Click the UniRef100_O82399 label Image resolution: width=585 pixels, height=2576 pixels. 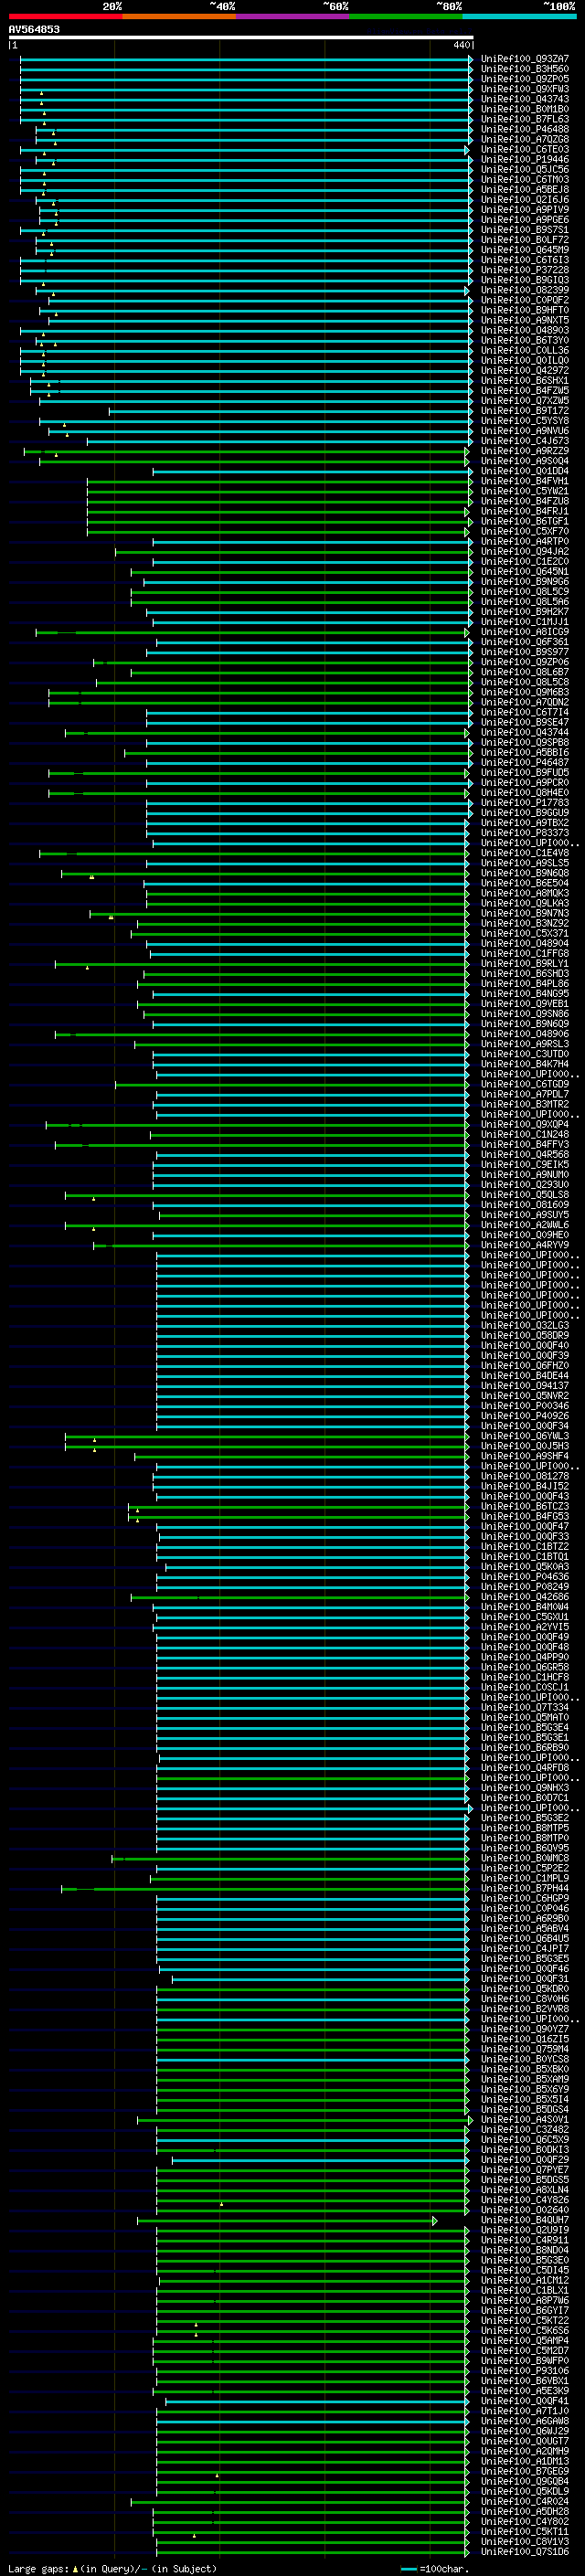pos(525,290)
